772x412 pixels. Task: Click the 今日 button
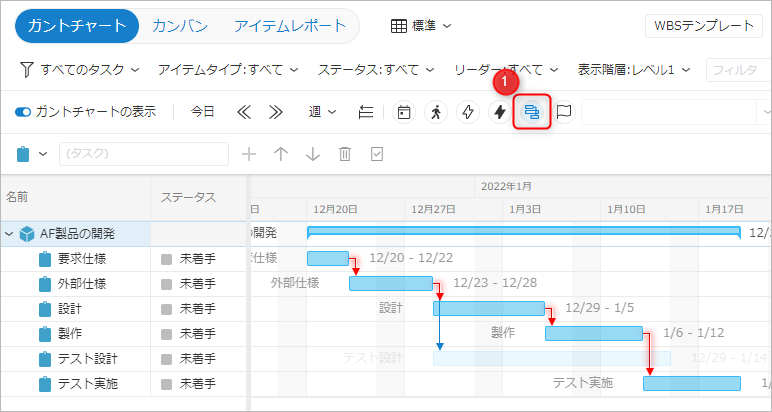click(x=203, y=112)
